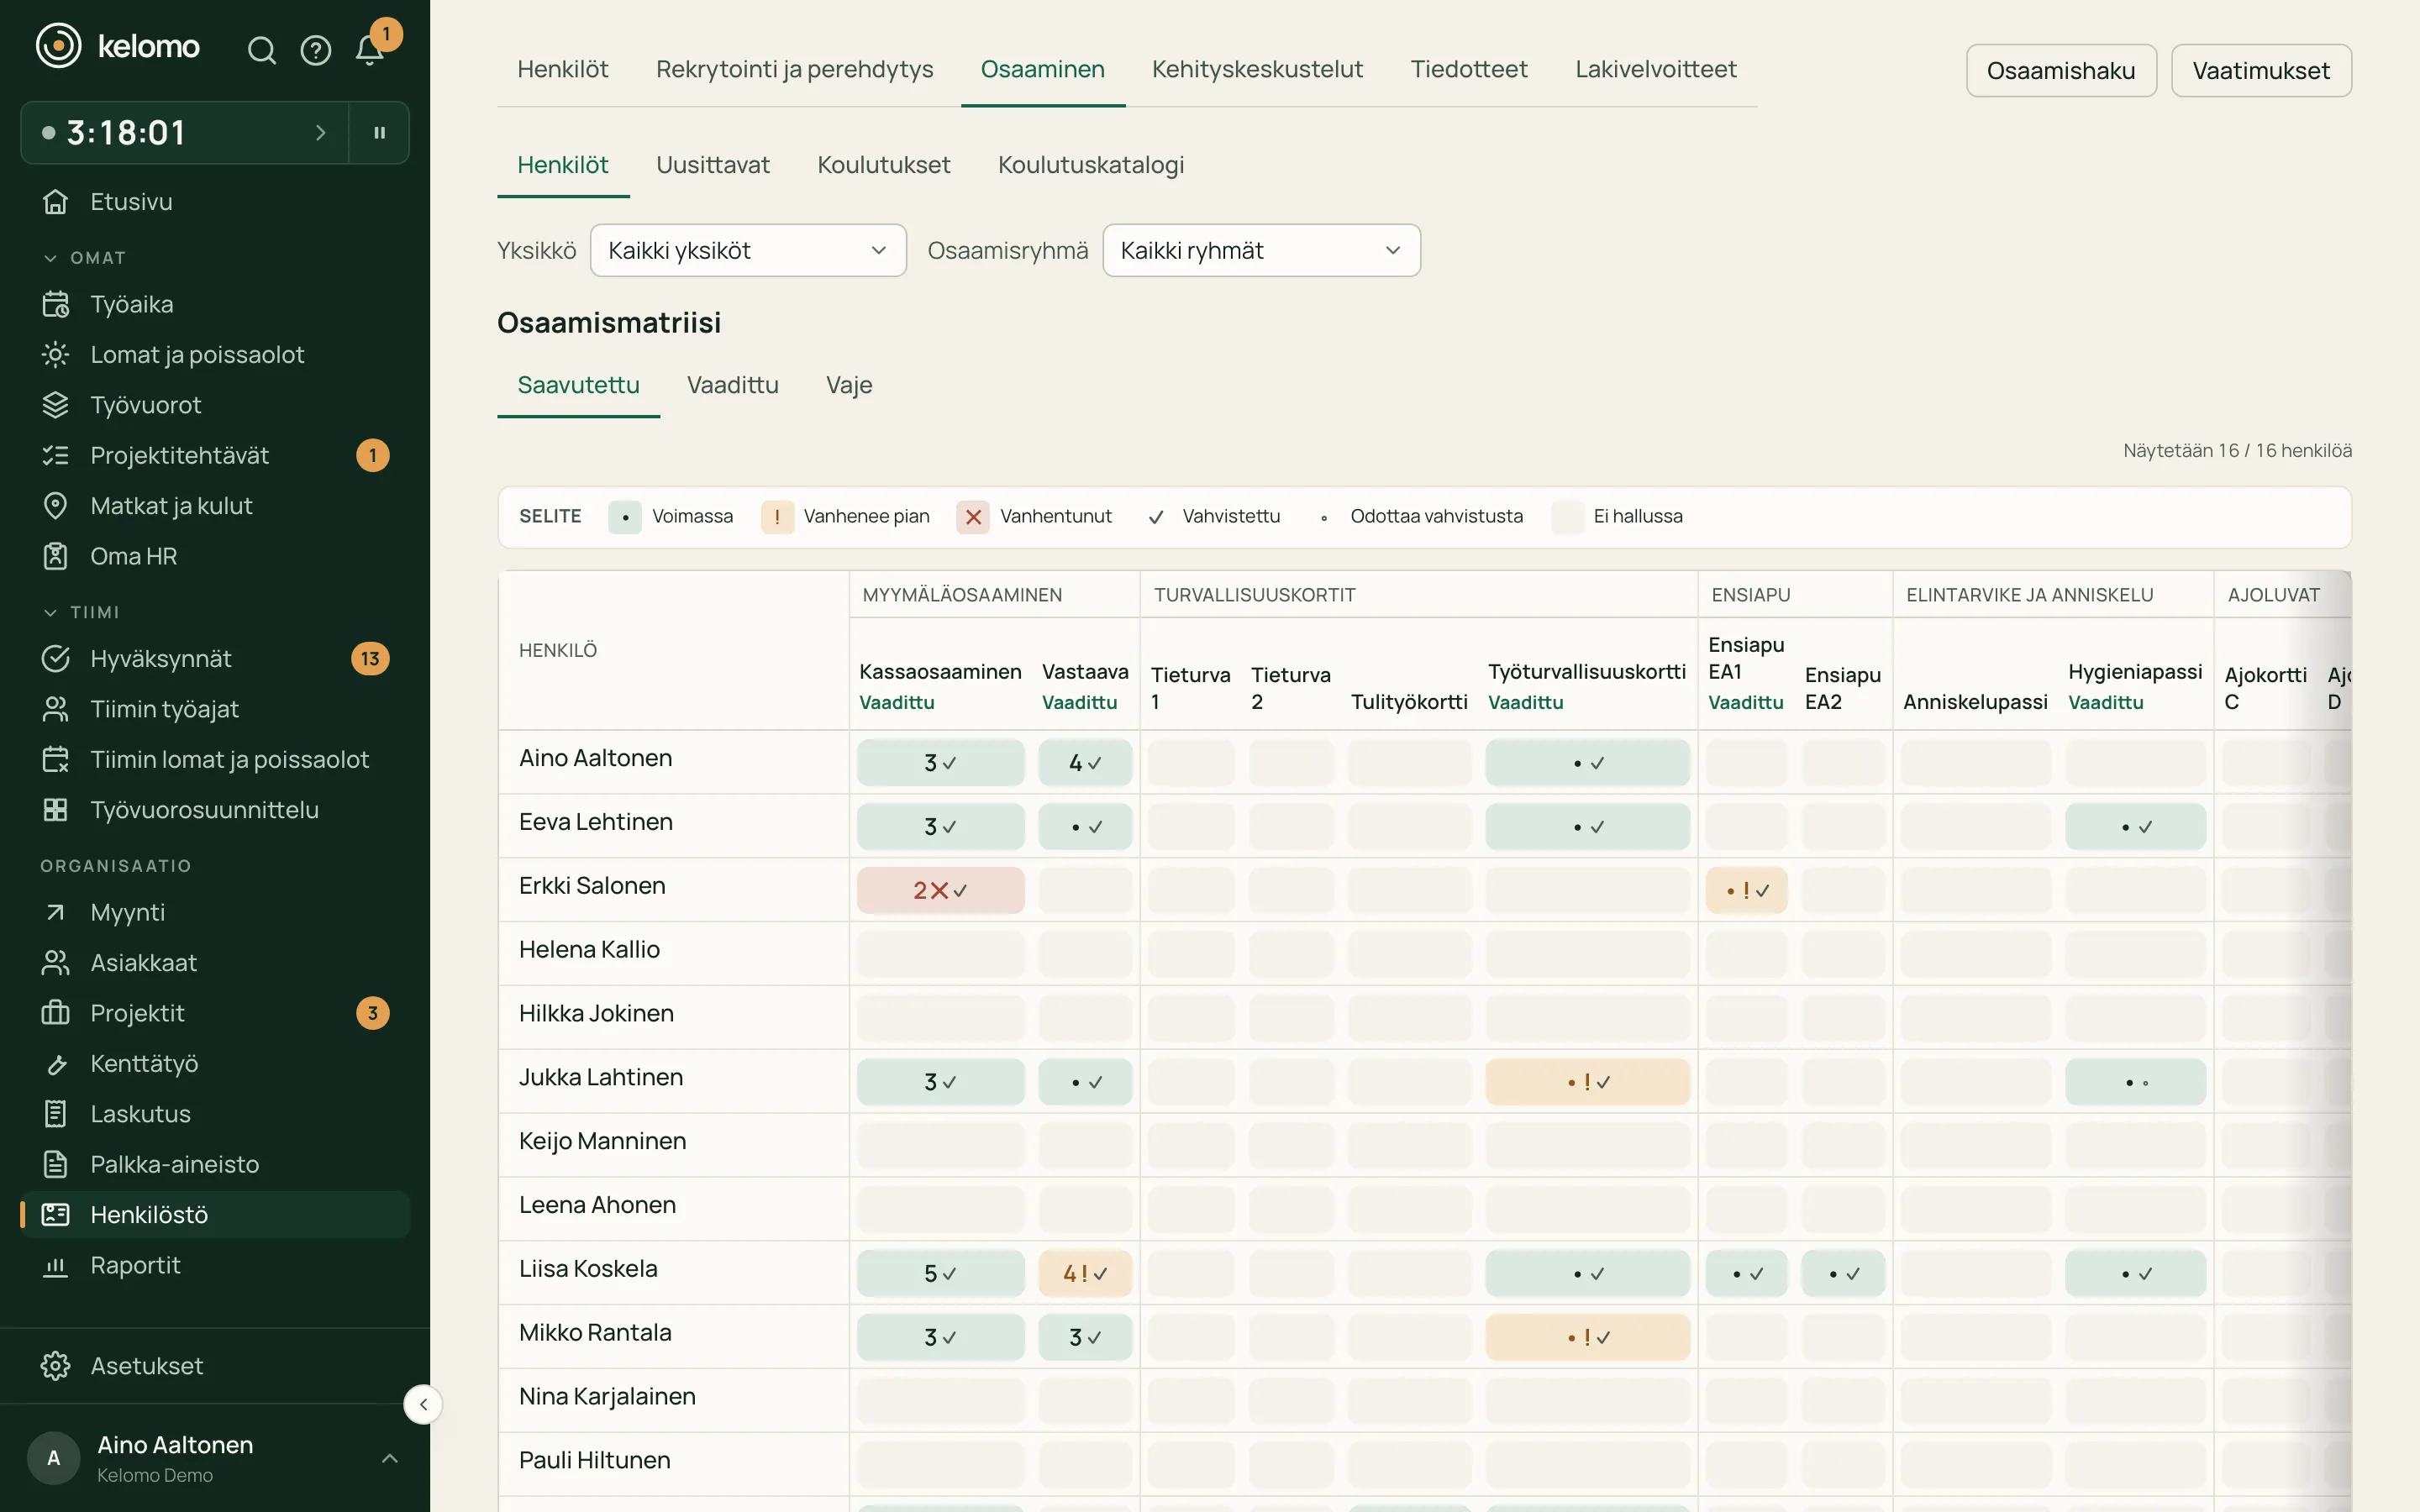Collapse the OMAT sidebar section
2420x1512 pixels.
coord(84,258)
